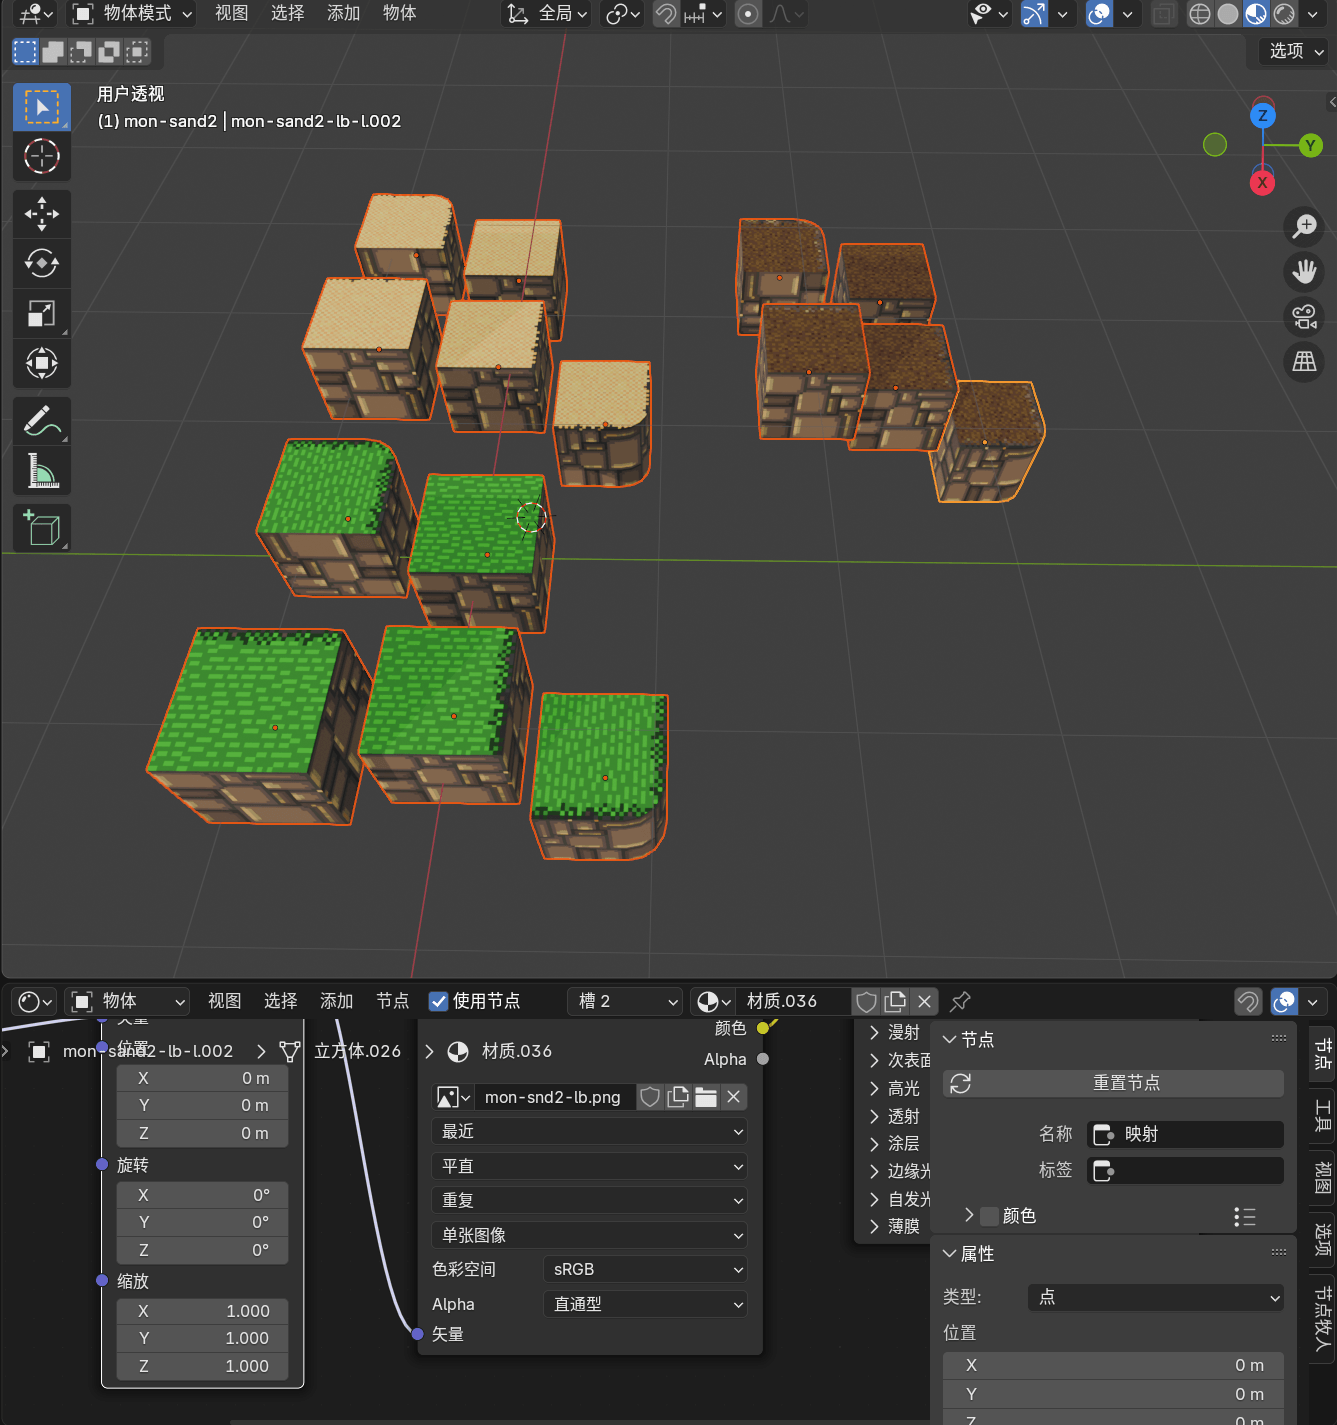Open the 最近 interpolation dropdown
Image resolution: width=1337 pixels, height=1425 pixels.
590,1131
